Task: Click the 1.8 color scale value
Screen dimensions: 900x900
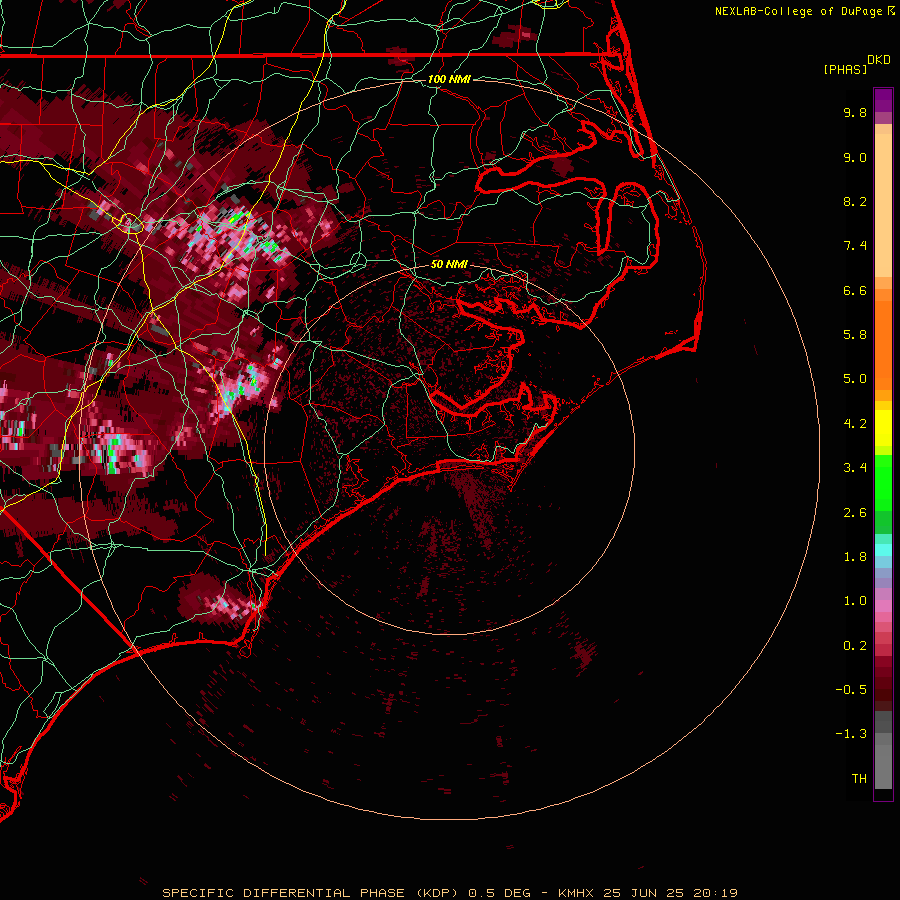Action: click(855, 557)
